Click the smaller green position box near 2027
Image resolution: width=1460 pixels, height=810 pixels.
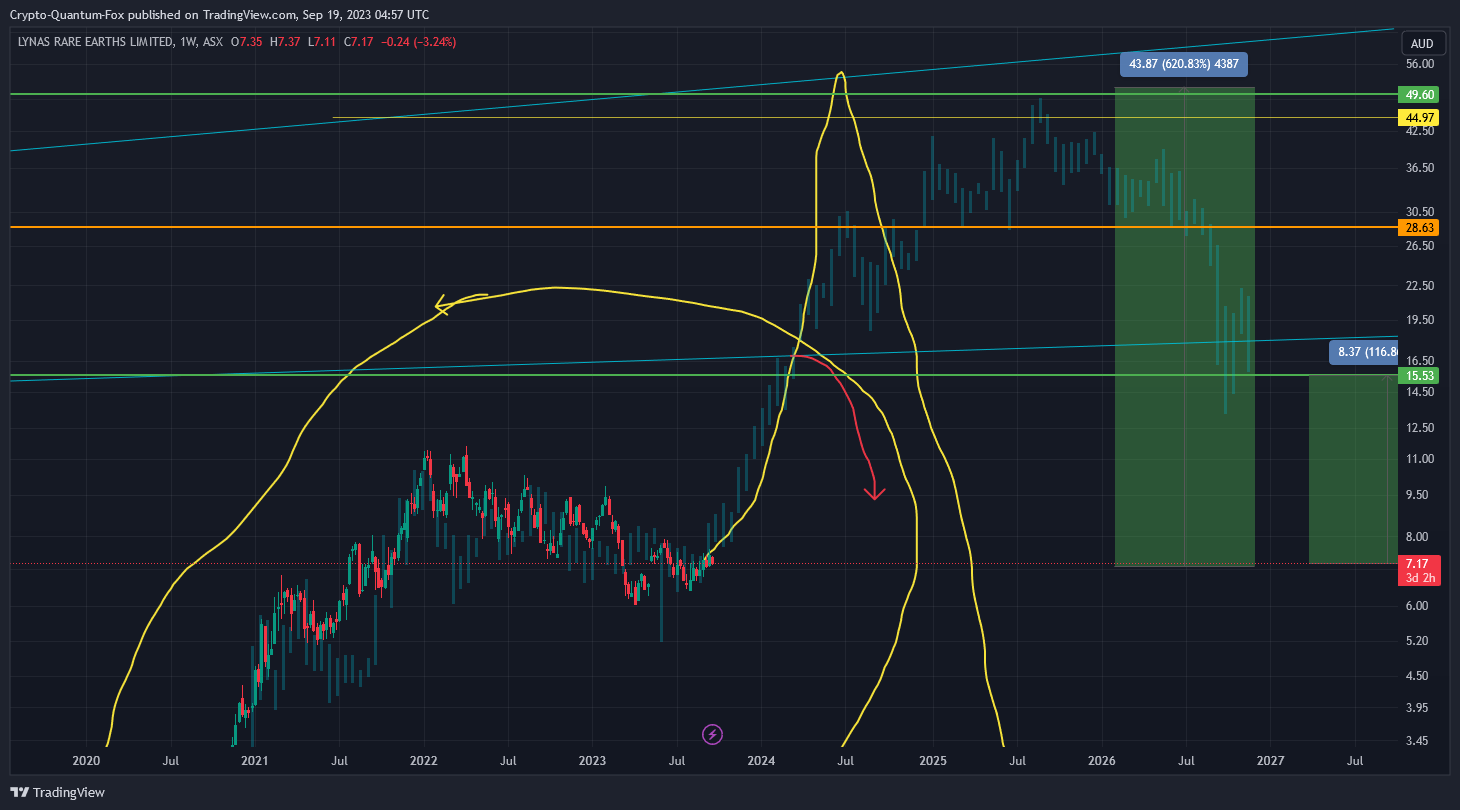click(x=1352, y=470)
